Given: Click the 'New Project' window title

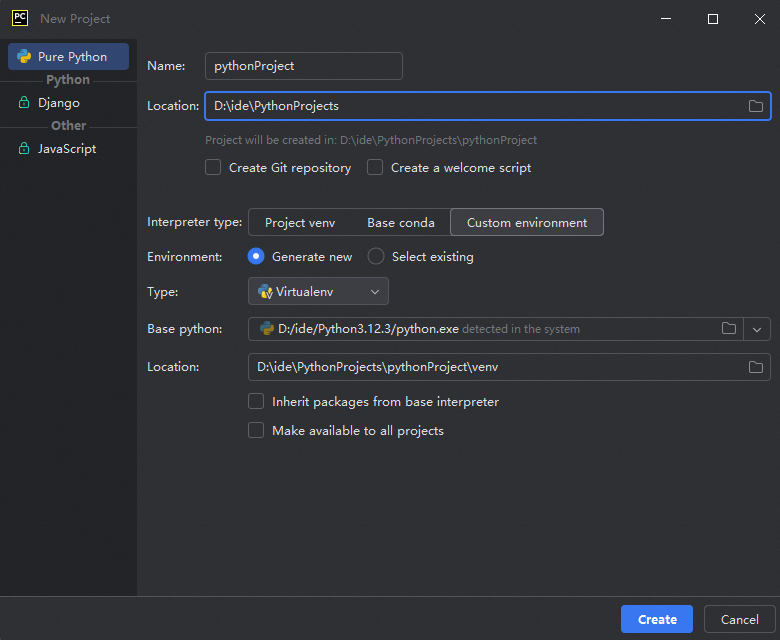Looking at the screenshot, I should 75,18.
